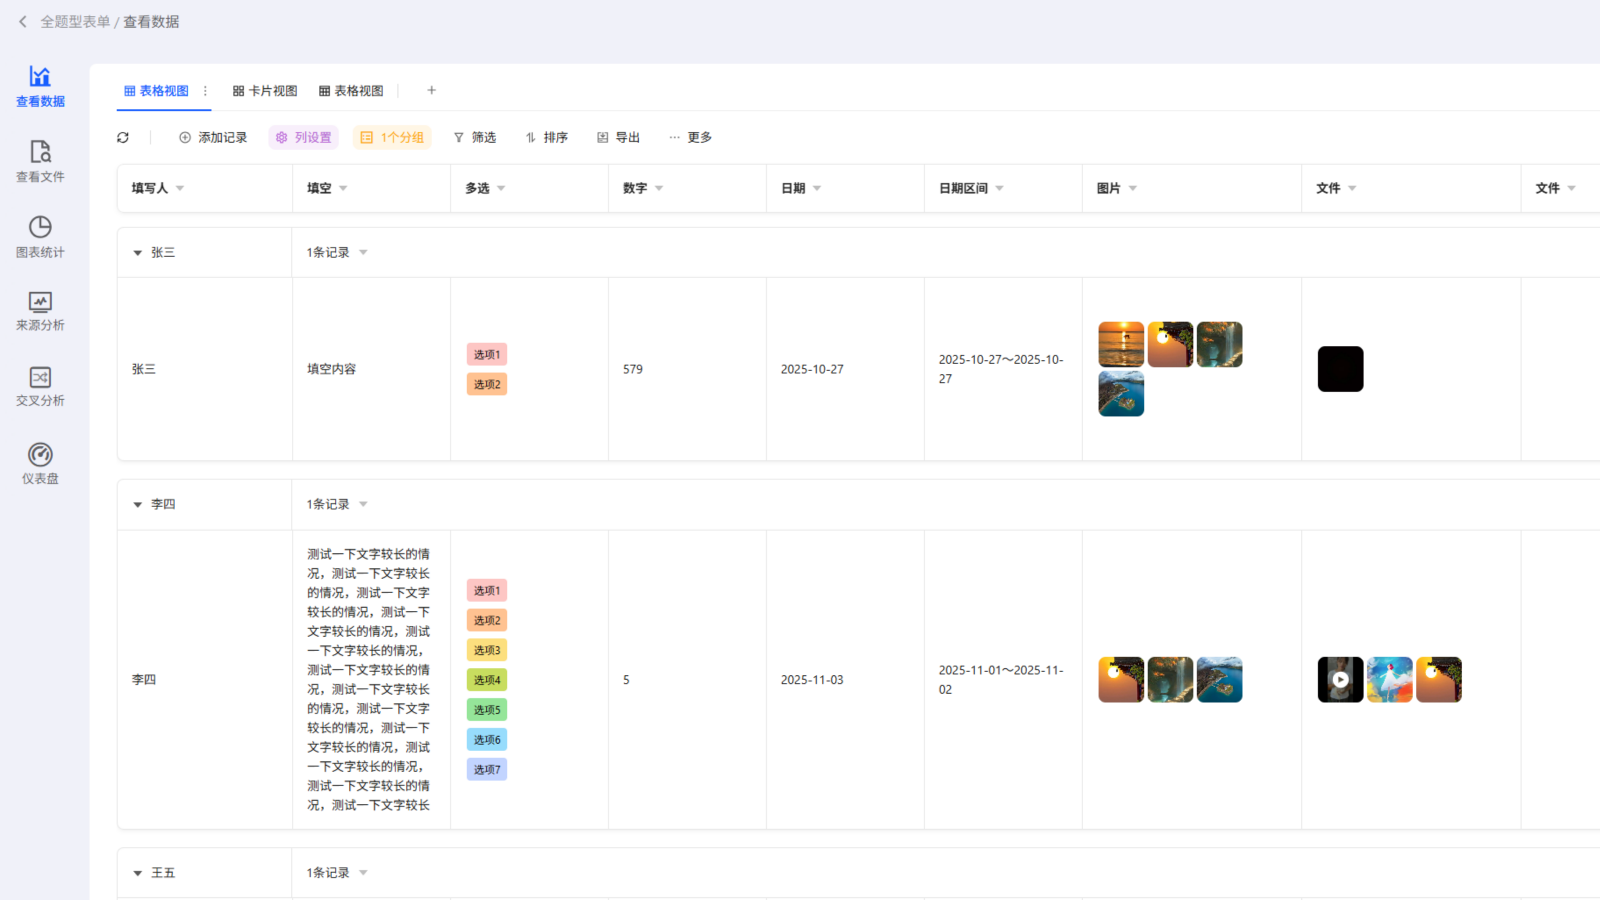The image size is (1600, 900).
Task: Open the 更多 menu
Action: point(690,137)
